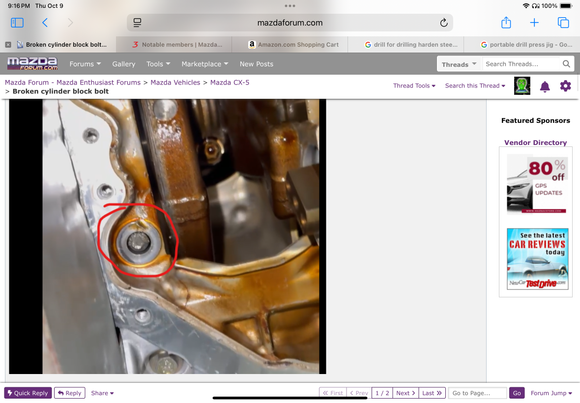The image size is (580, 403).
Task: Click the Quick Reply button
Action: coord(28,393)
